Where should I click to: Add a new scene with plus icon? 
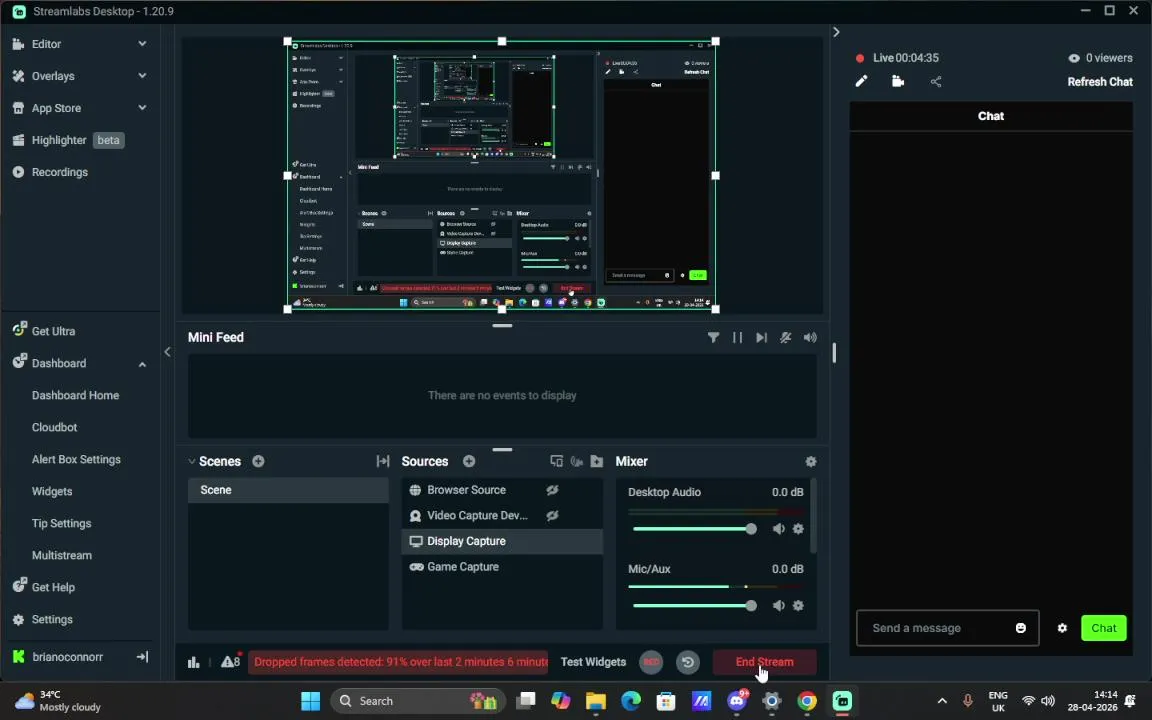point(259,461)
